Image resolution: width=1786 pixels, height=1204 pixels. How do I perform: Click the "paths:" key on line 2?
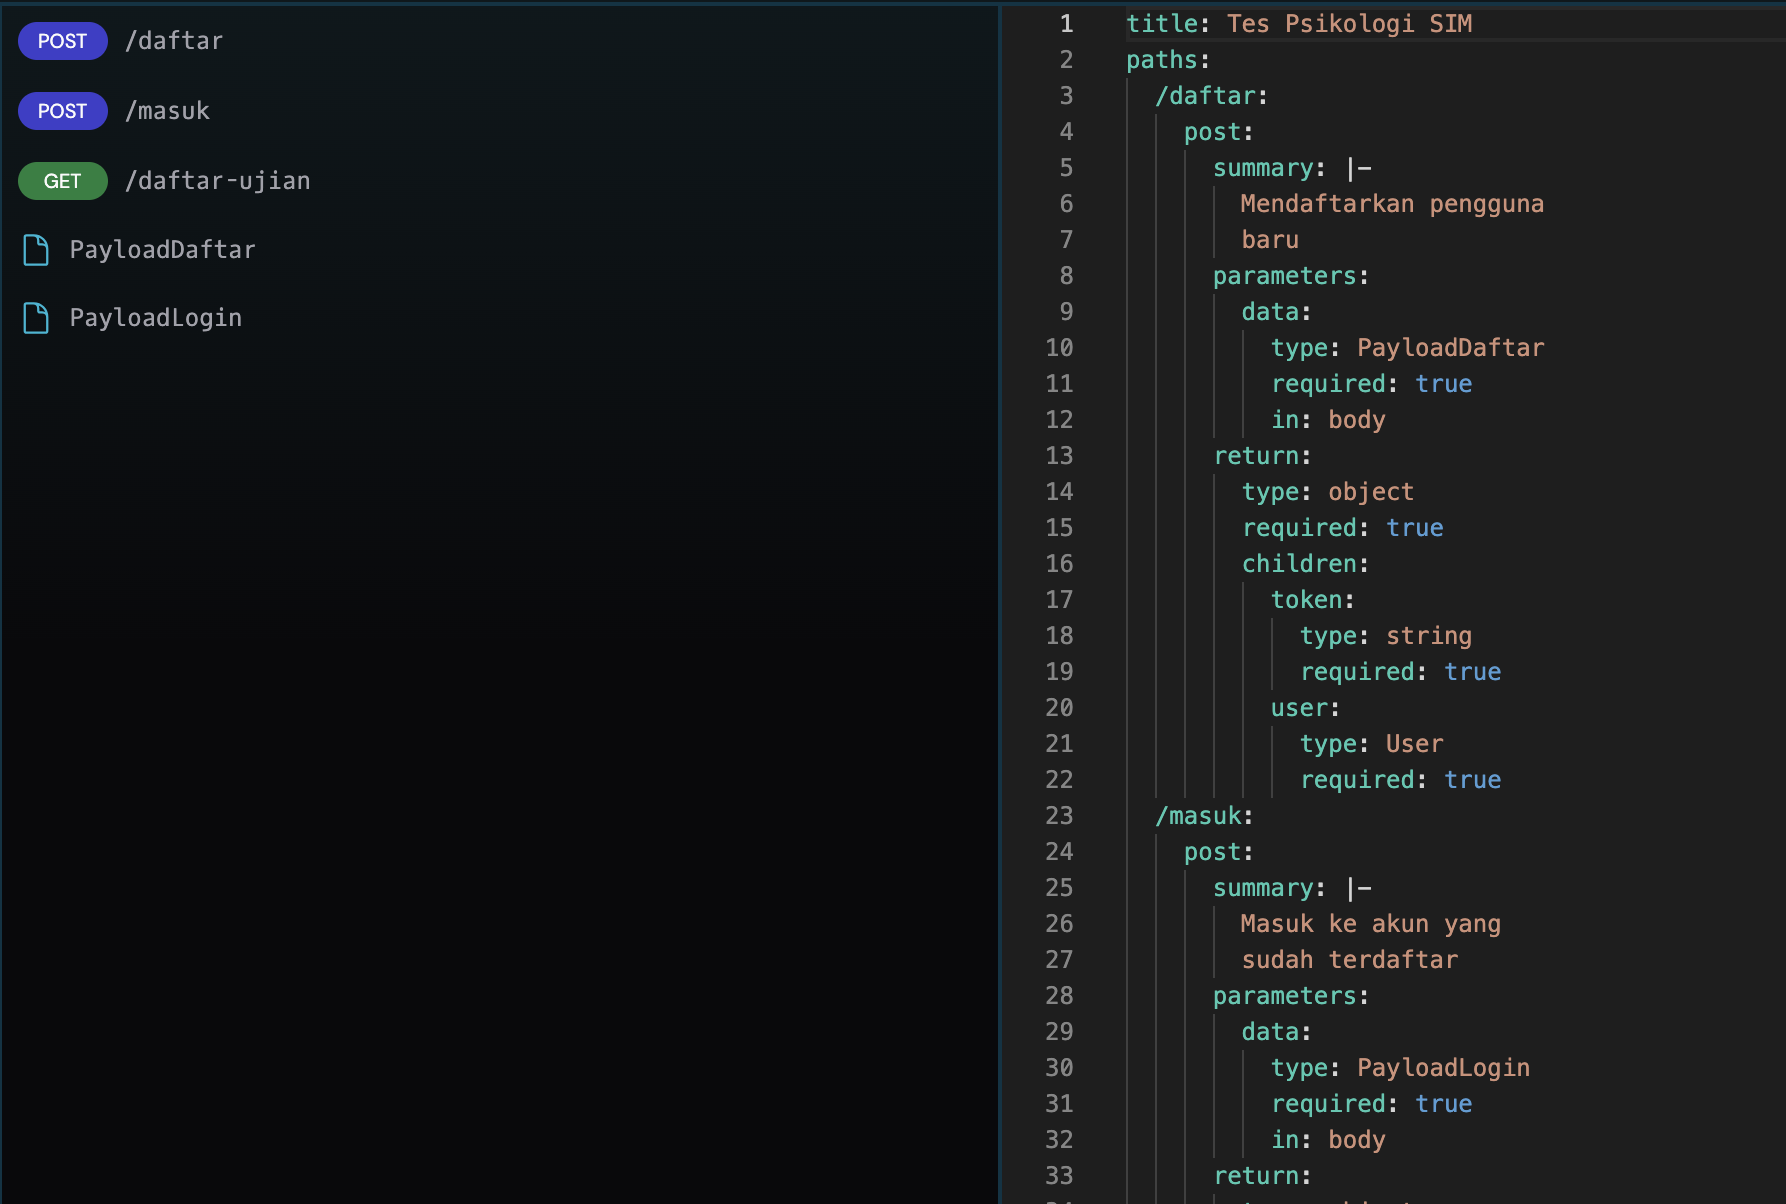(1167, 60)
